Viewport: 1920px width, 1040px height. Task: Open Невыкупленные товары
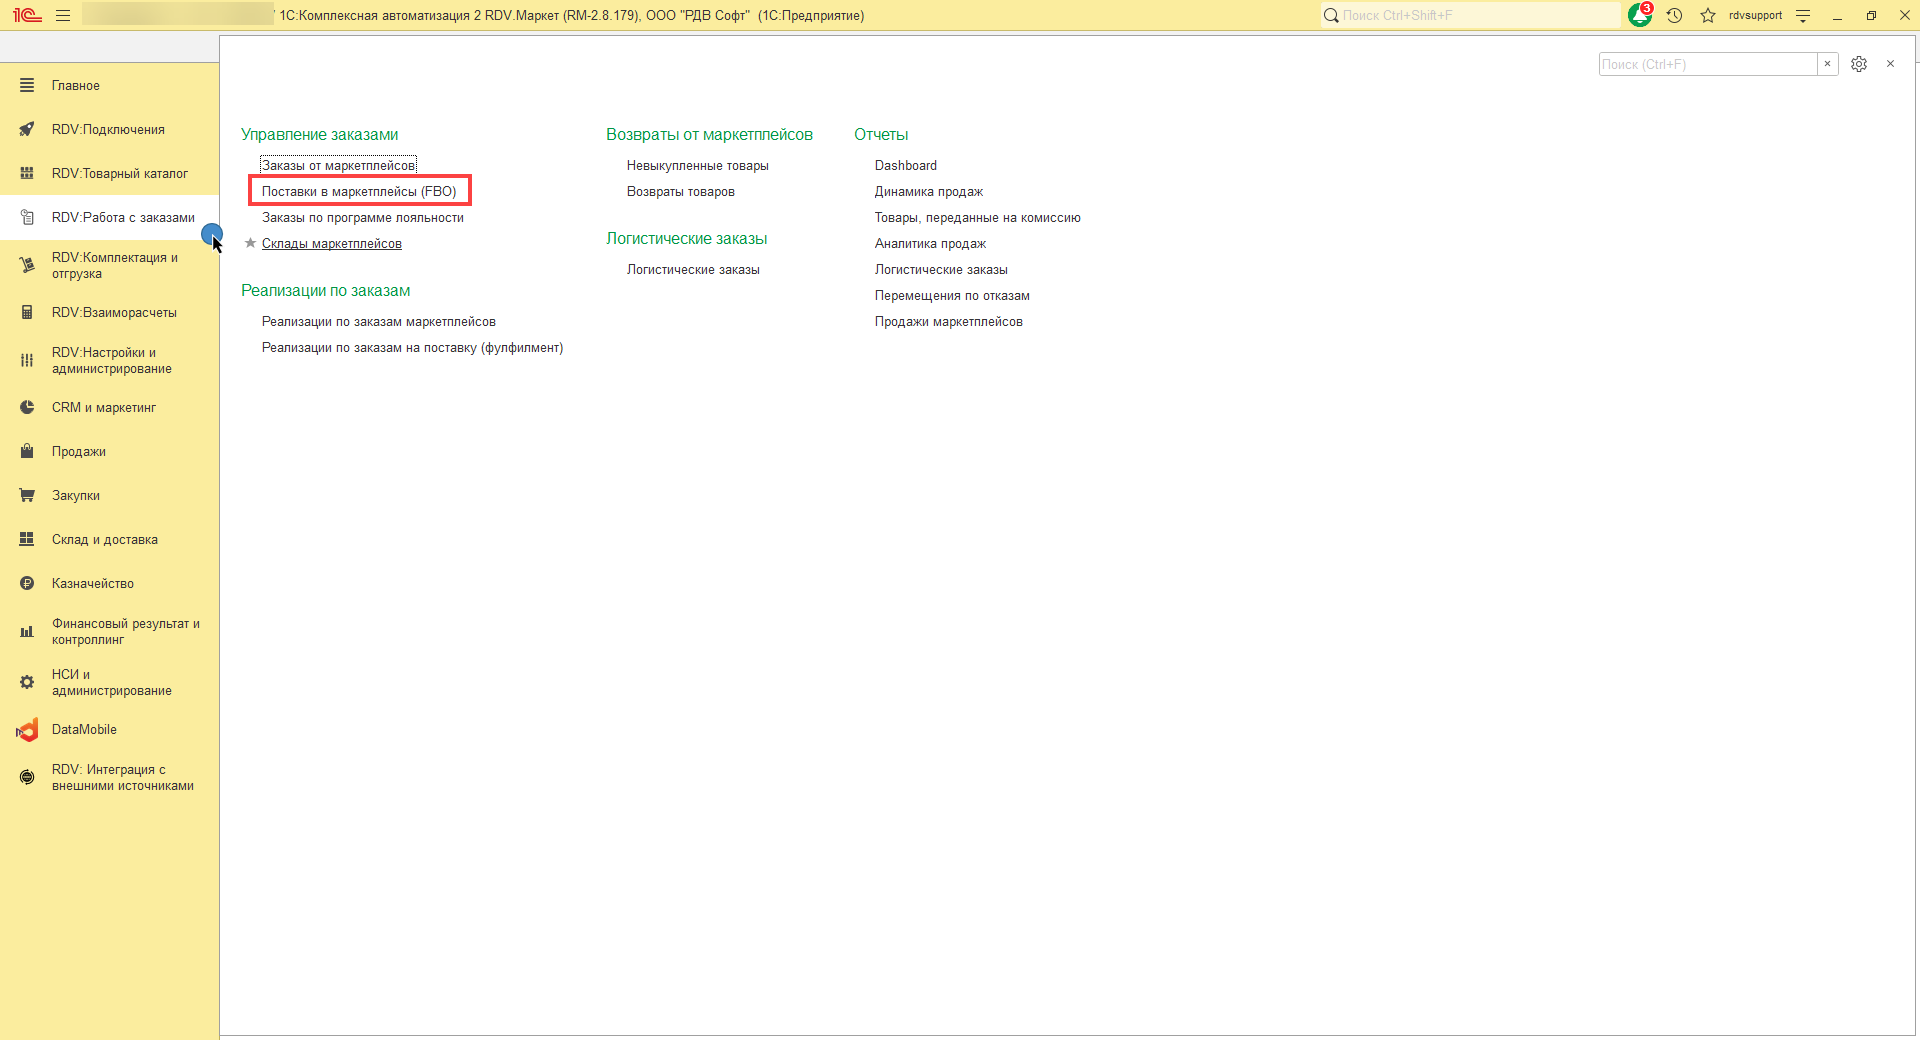(698, 166)
